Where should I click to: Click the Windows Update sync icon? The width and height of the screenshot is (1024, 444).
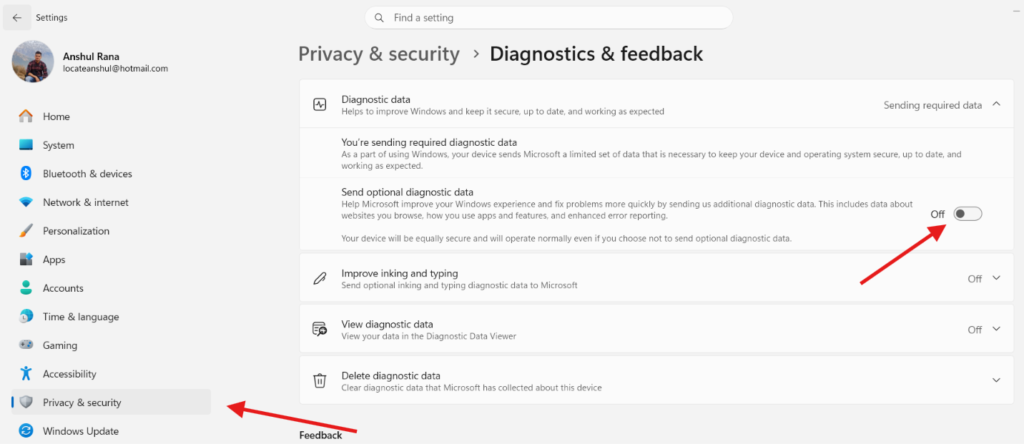pyautogui.click(x=26, y=431)
